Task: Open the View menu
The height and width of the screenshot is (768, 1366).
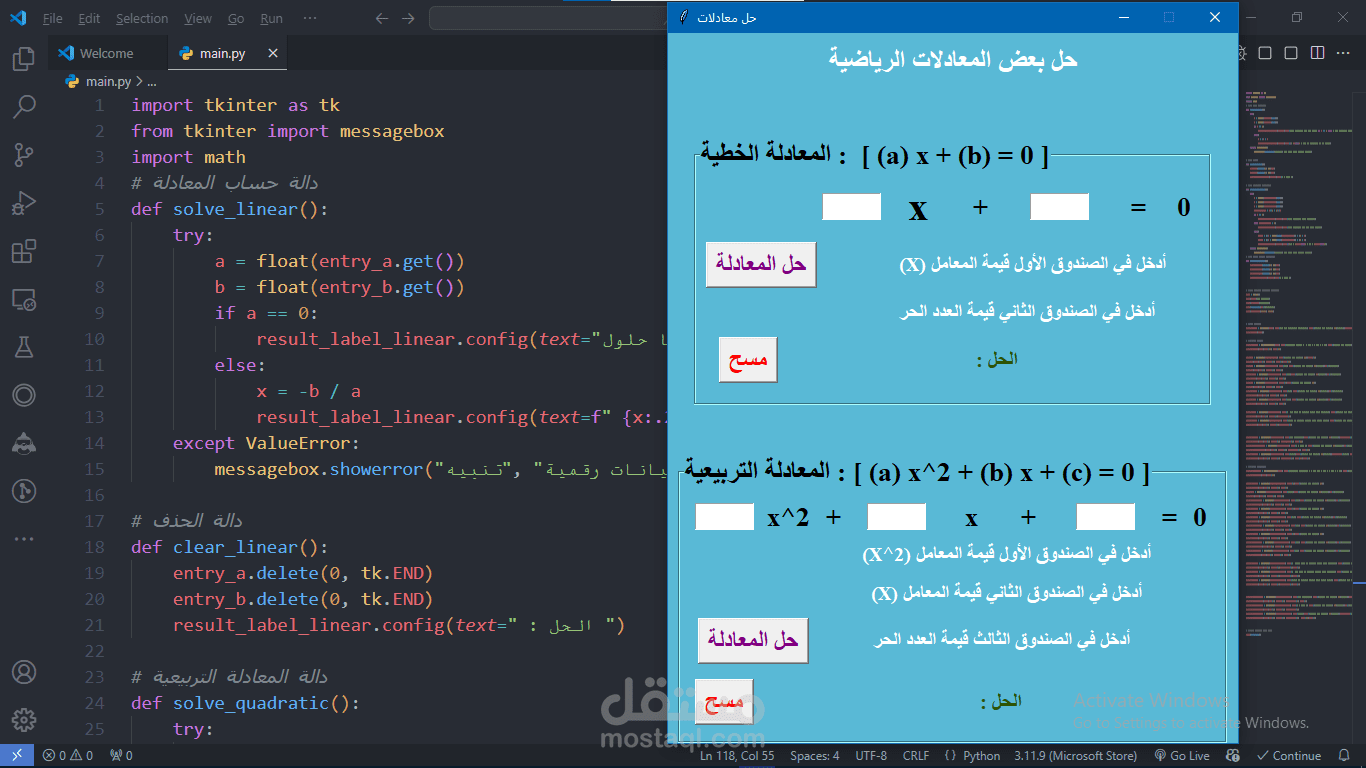Action: [x=198, y=18]
